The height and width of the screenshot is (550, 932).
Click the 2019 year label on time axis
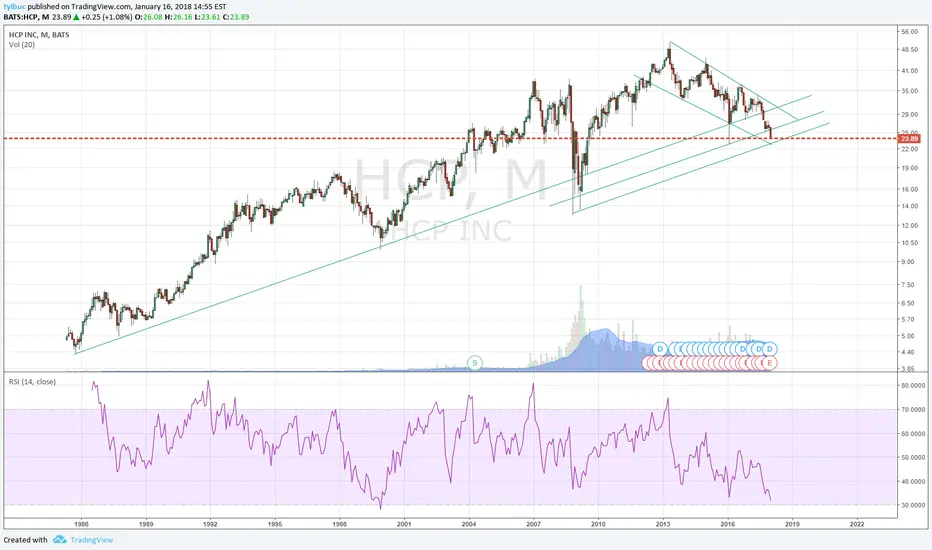[792, 524]
